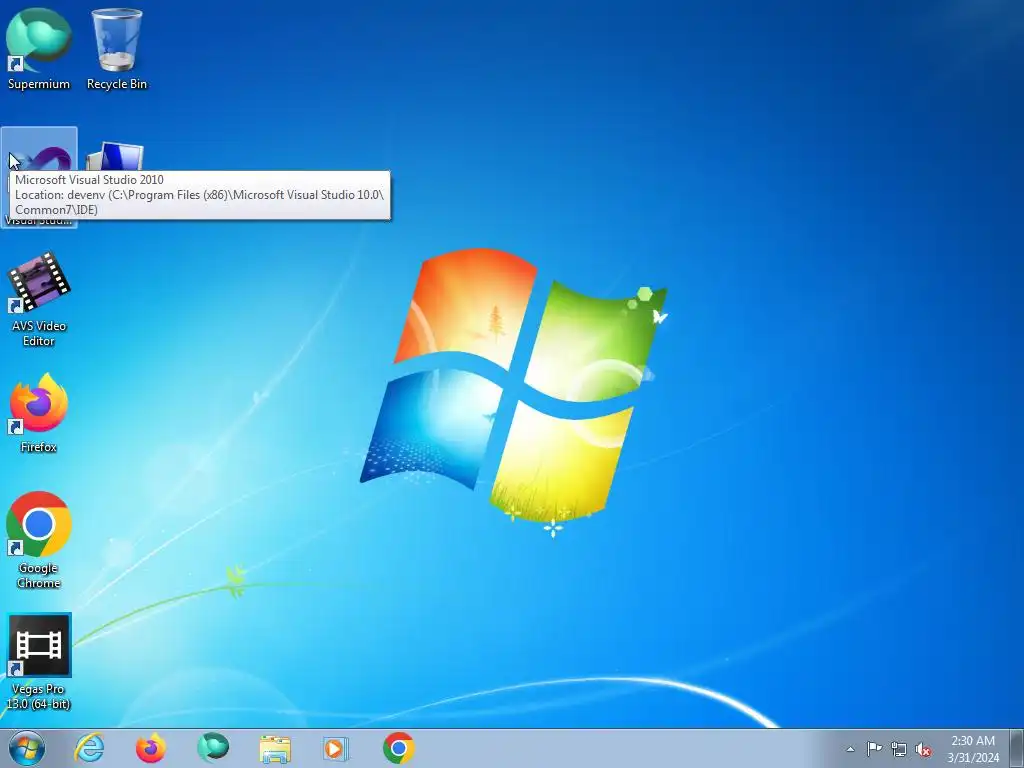Open the Supermium desktop shortcut
Image resolution: width=1024 pixels, height=768 pixels.
click(39, 49)
